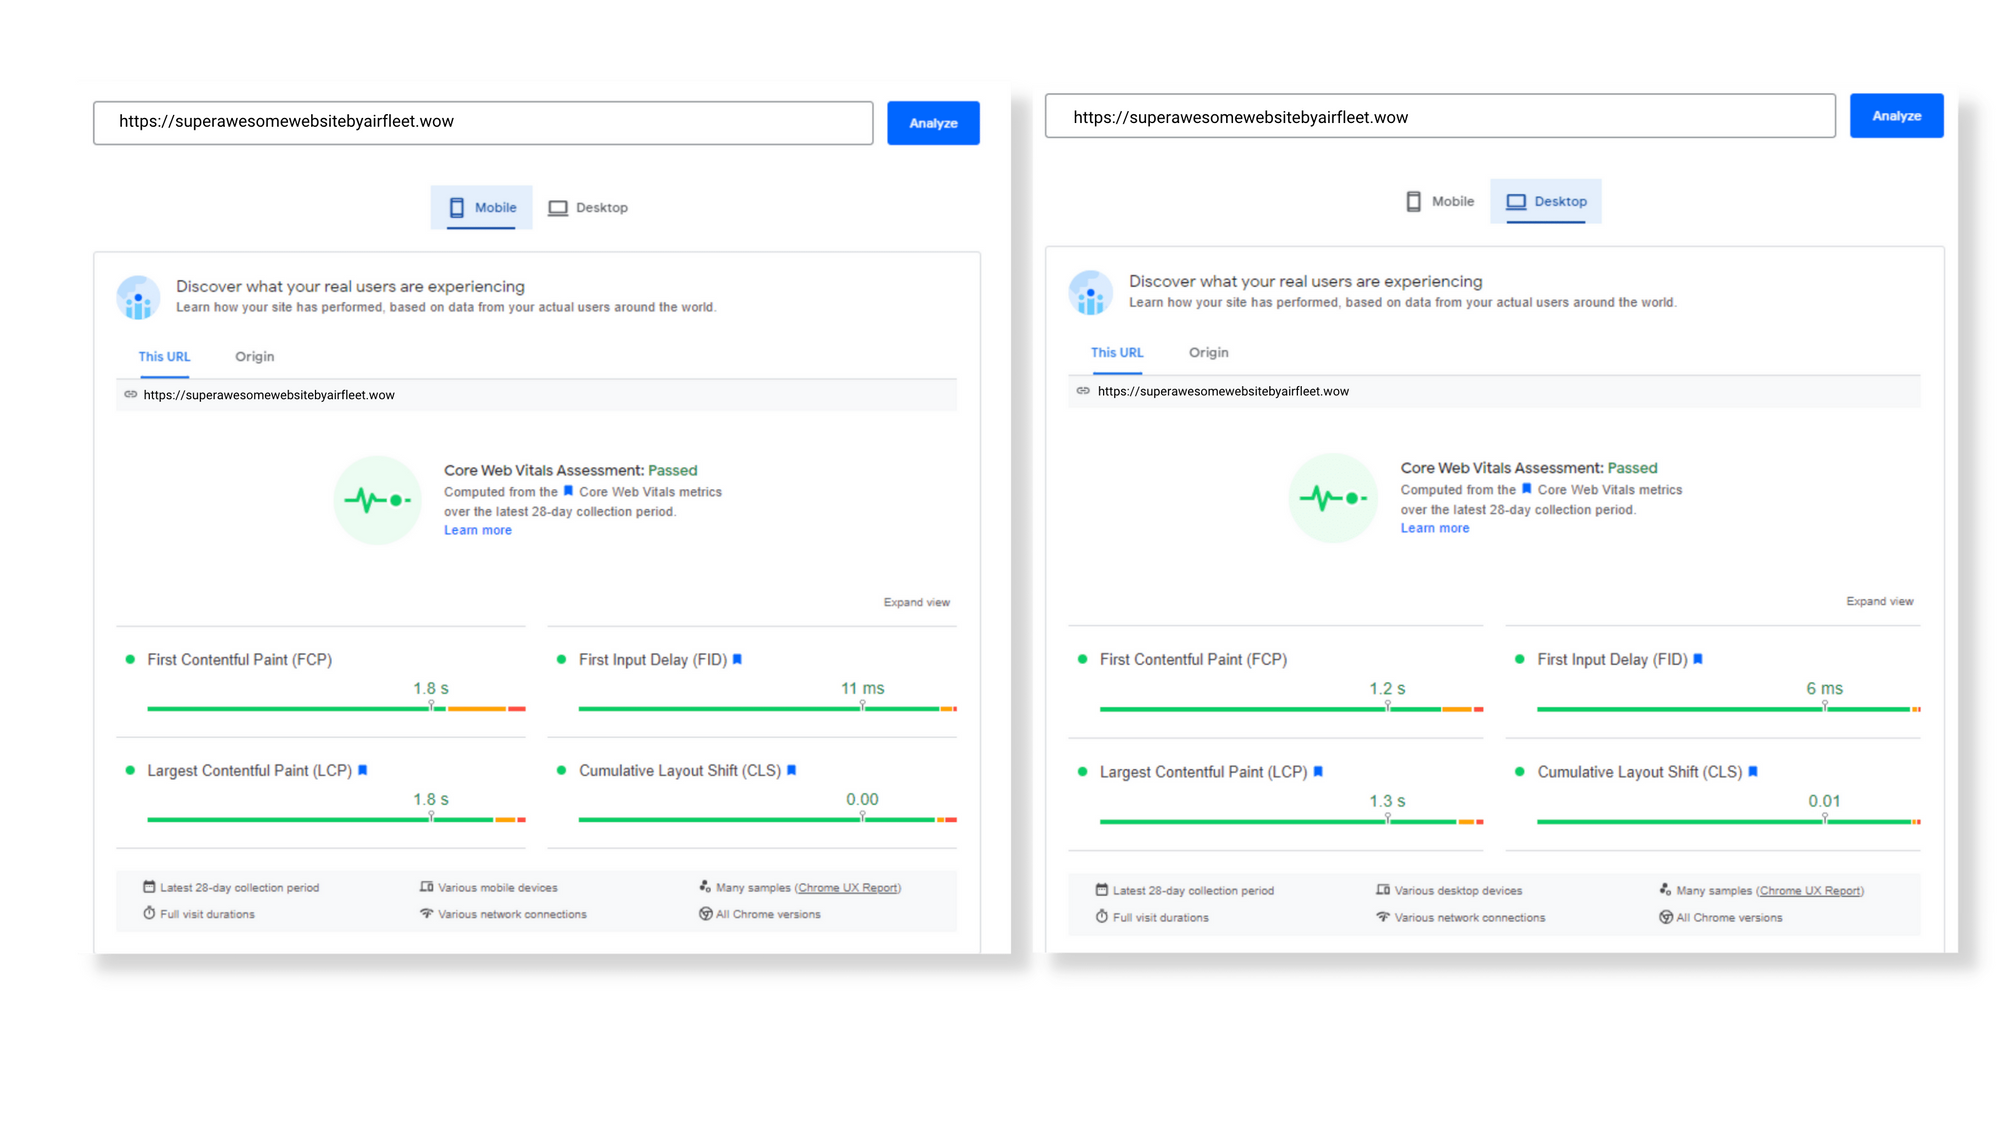Select the Origin tab in the mobile report

[254, 357]
